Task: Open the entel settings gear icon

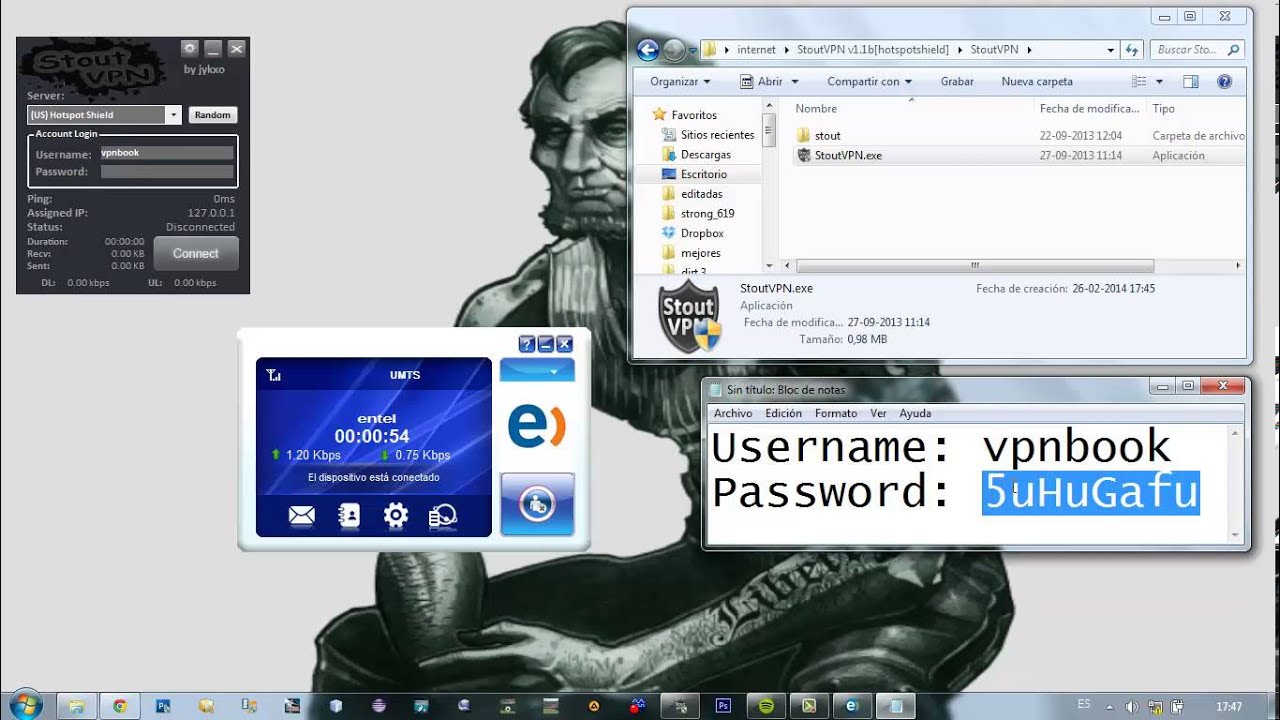Action: pyautogui.click(x=396, y=515)
